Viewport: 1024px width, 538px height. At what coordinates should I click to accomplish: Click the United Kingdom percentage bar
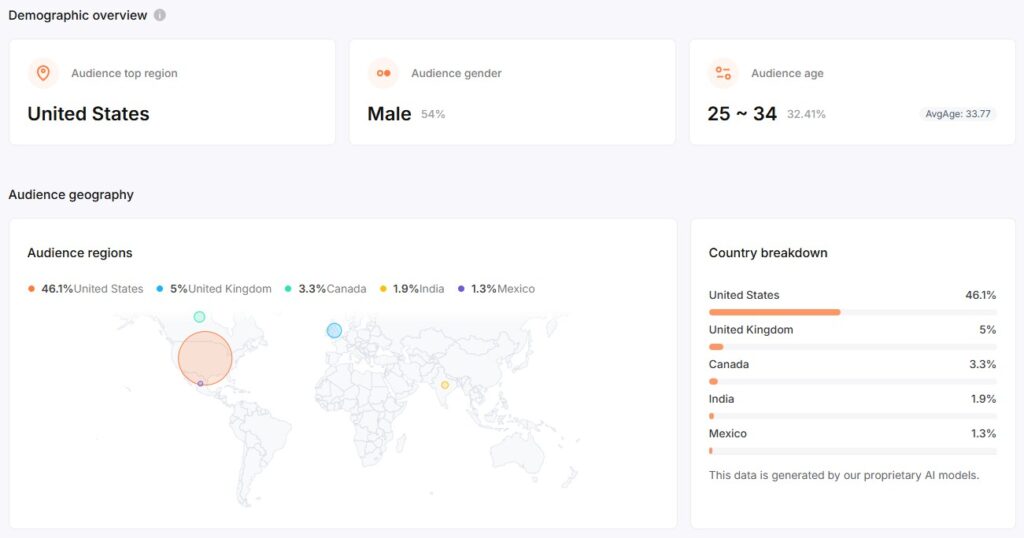pos(716,347)
